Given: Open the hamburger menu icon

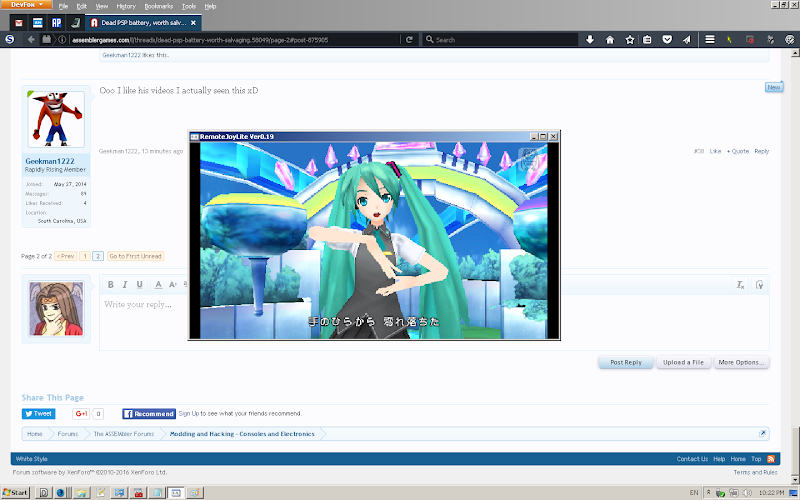Looking at the screenshot, I should pyautogui.click(x=710, y=39).
